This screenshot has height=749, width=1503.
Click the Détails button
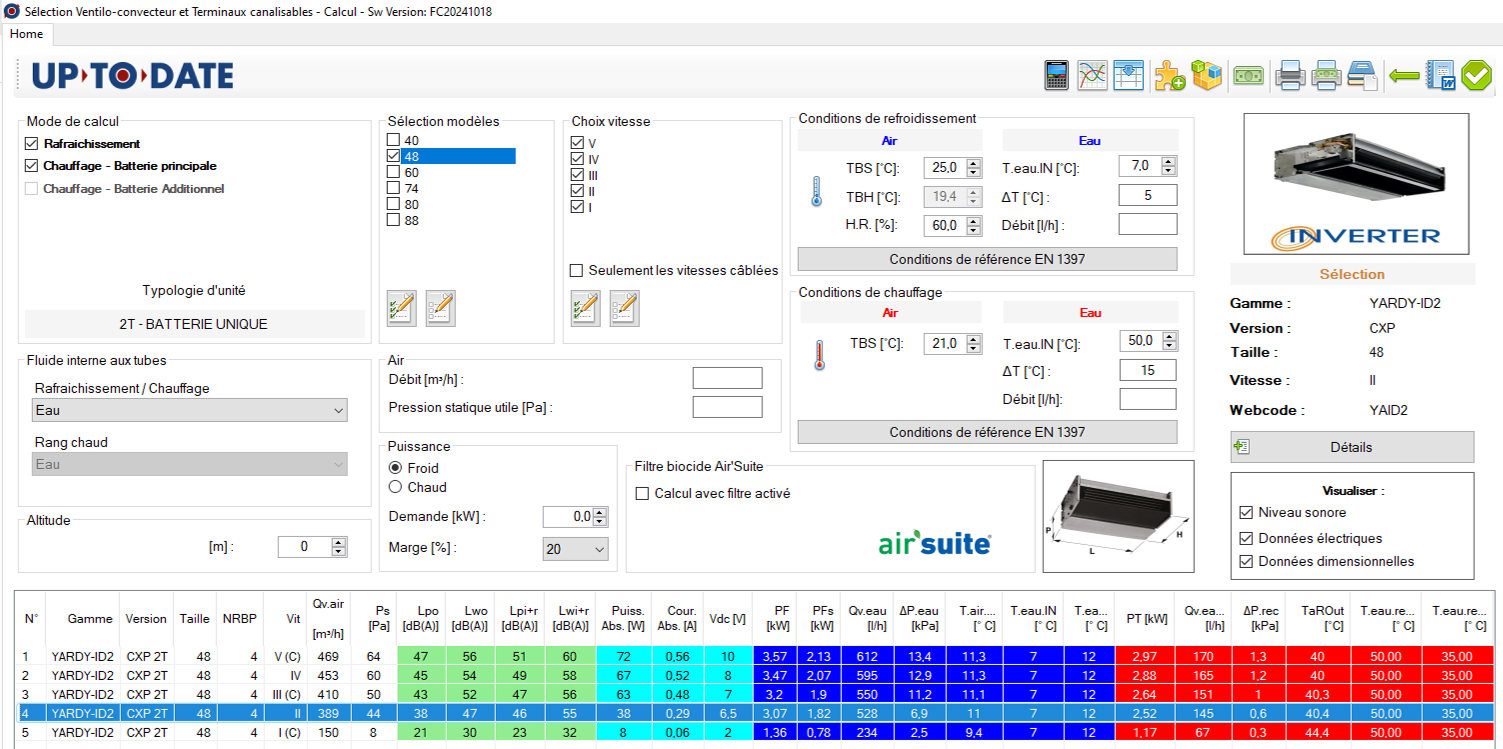click(x=1351, y=447)
